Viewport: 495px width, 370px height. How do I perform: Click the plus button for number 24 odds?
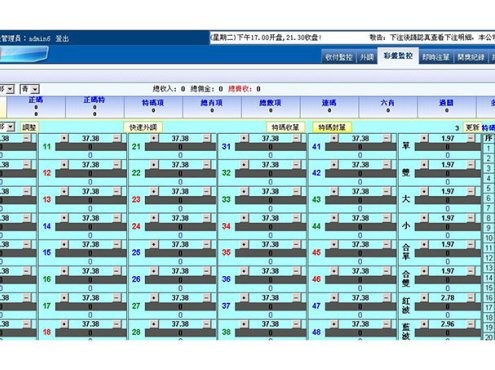point(154,218)
